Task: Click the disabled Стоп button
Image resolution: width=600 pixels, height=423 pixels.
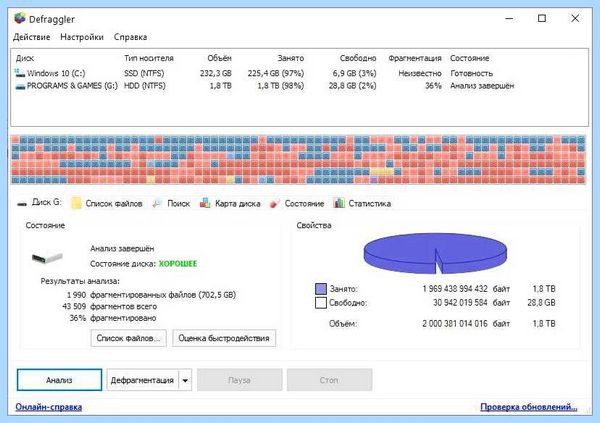Action: (x=329, y=380)
